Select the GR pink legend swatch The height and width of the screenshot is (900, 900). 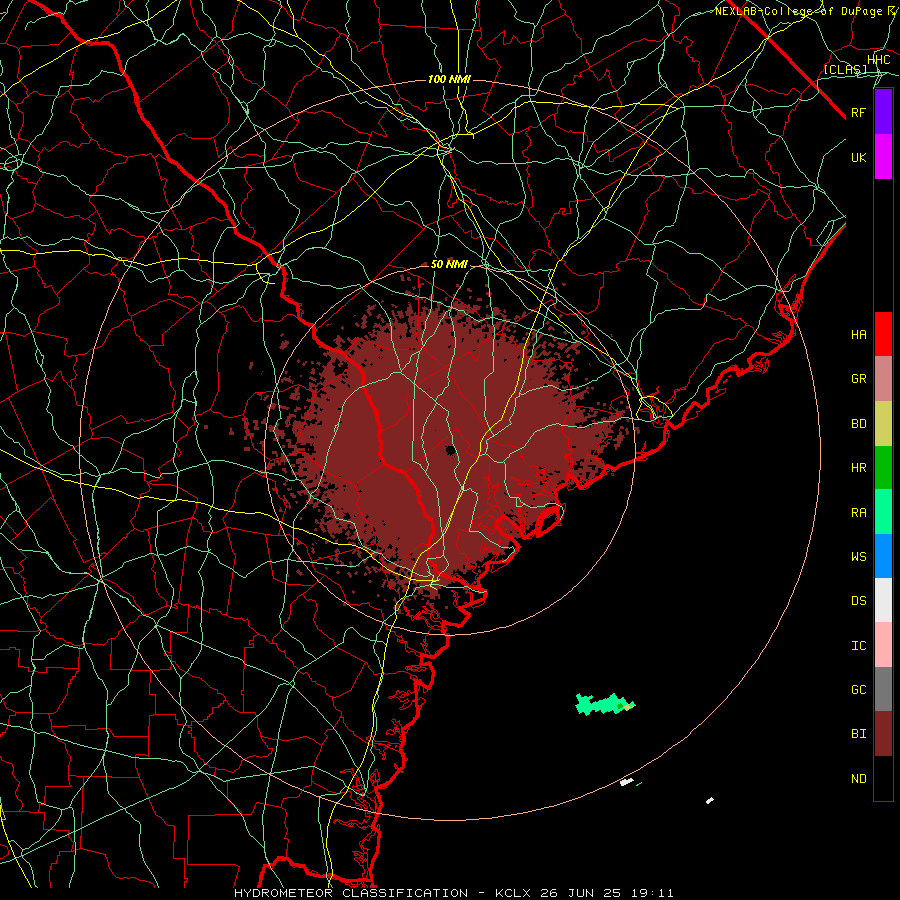883,379
